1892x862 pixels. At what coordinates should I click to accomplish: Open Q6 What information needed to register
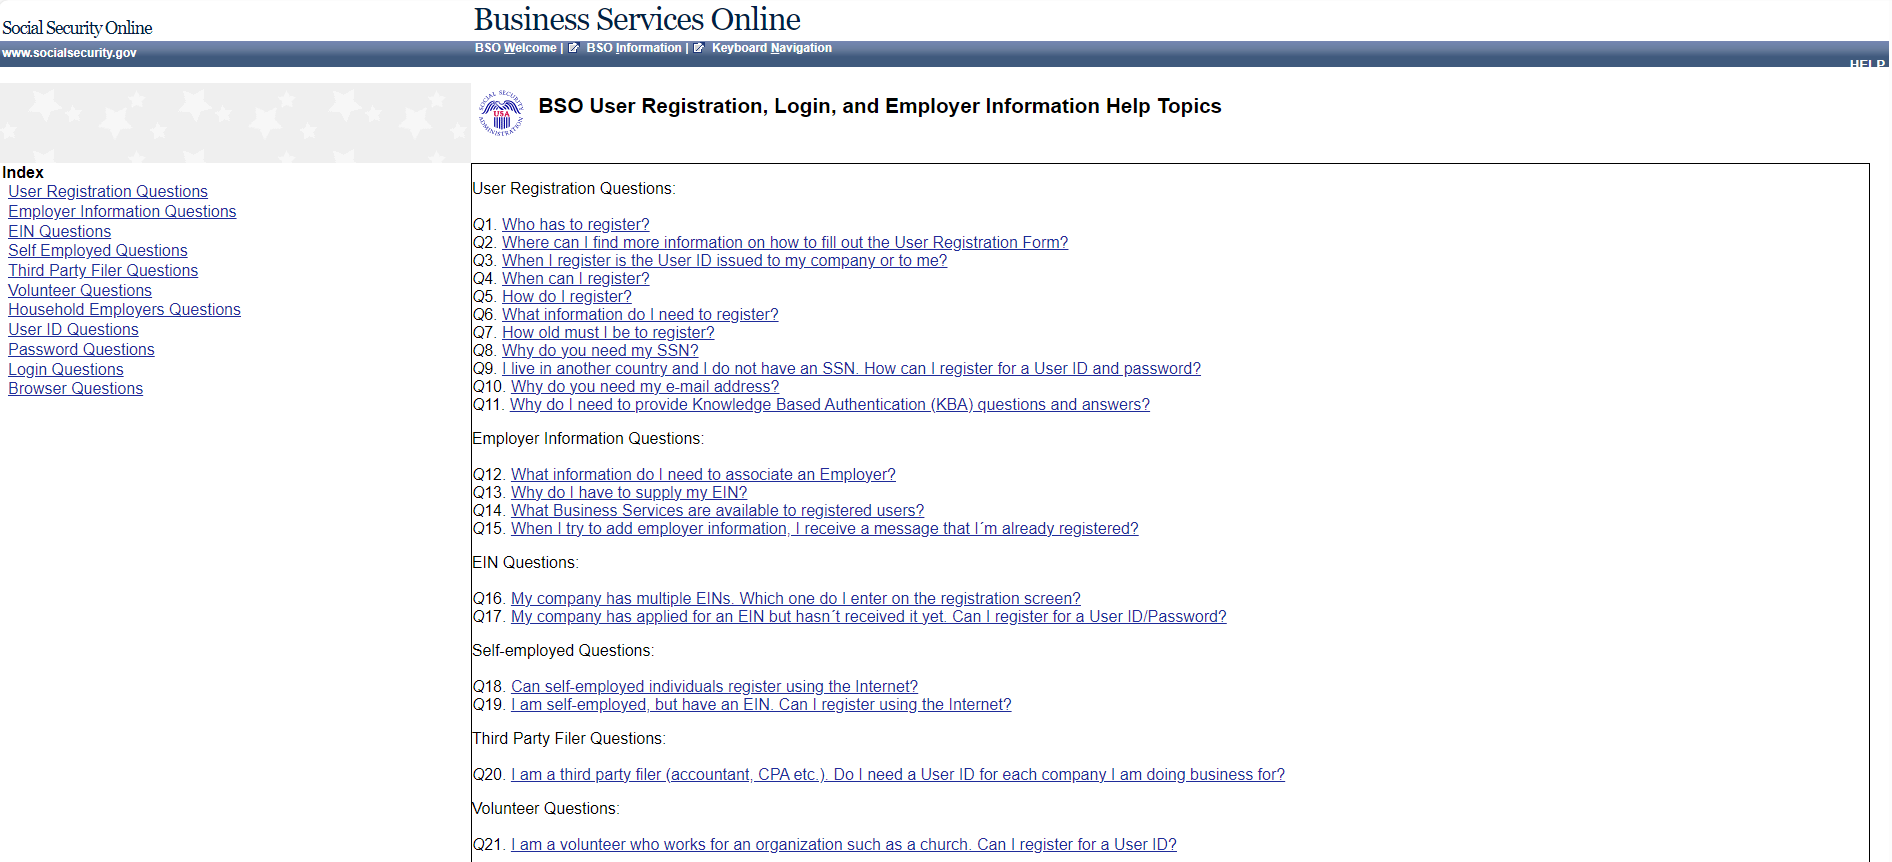(640, 315)
